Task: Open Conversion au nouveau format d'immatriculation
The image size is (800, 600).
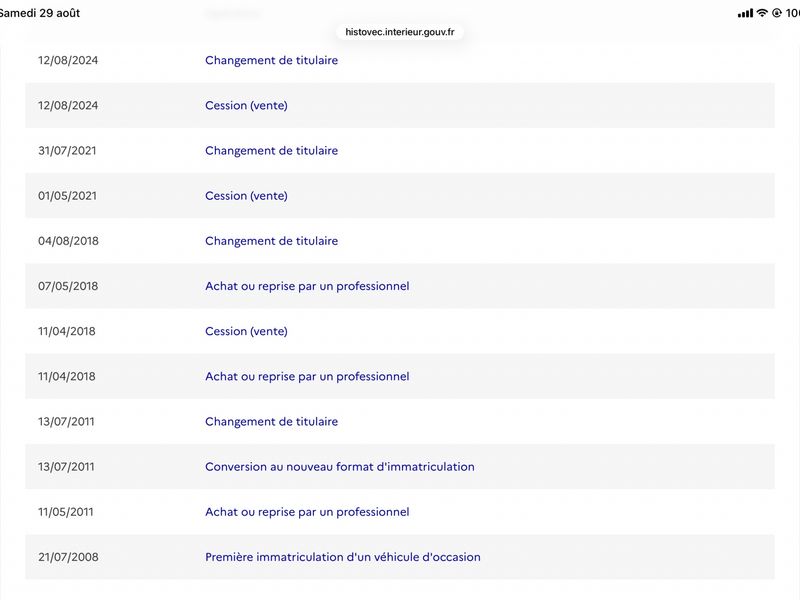Action: pos(340,467)
